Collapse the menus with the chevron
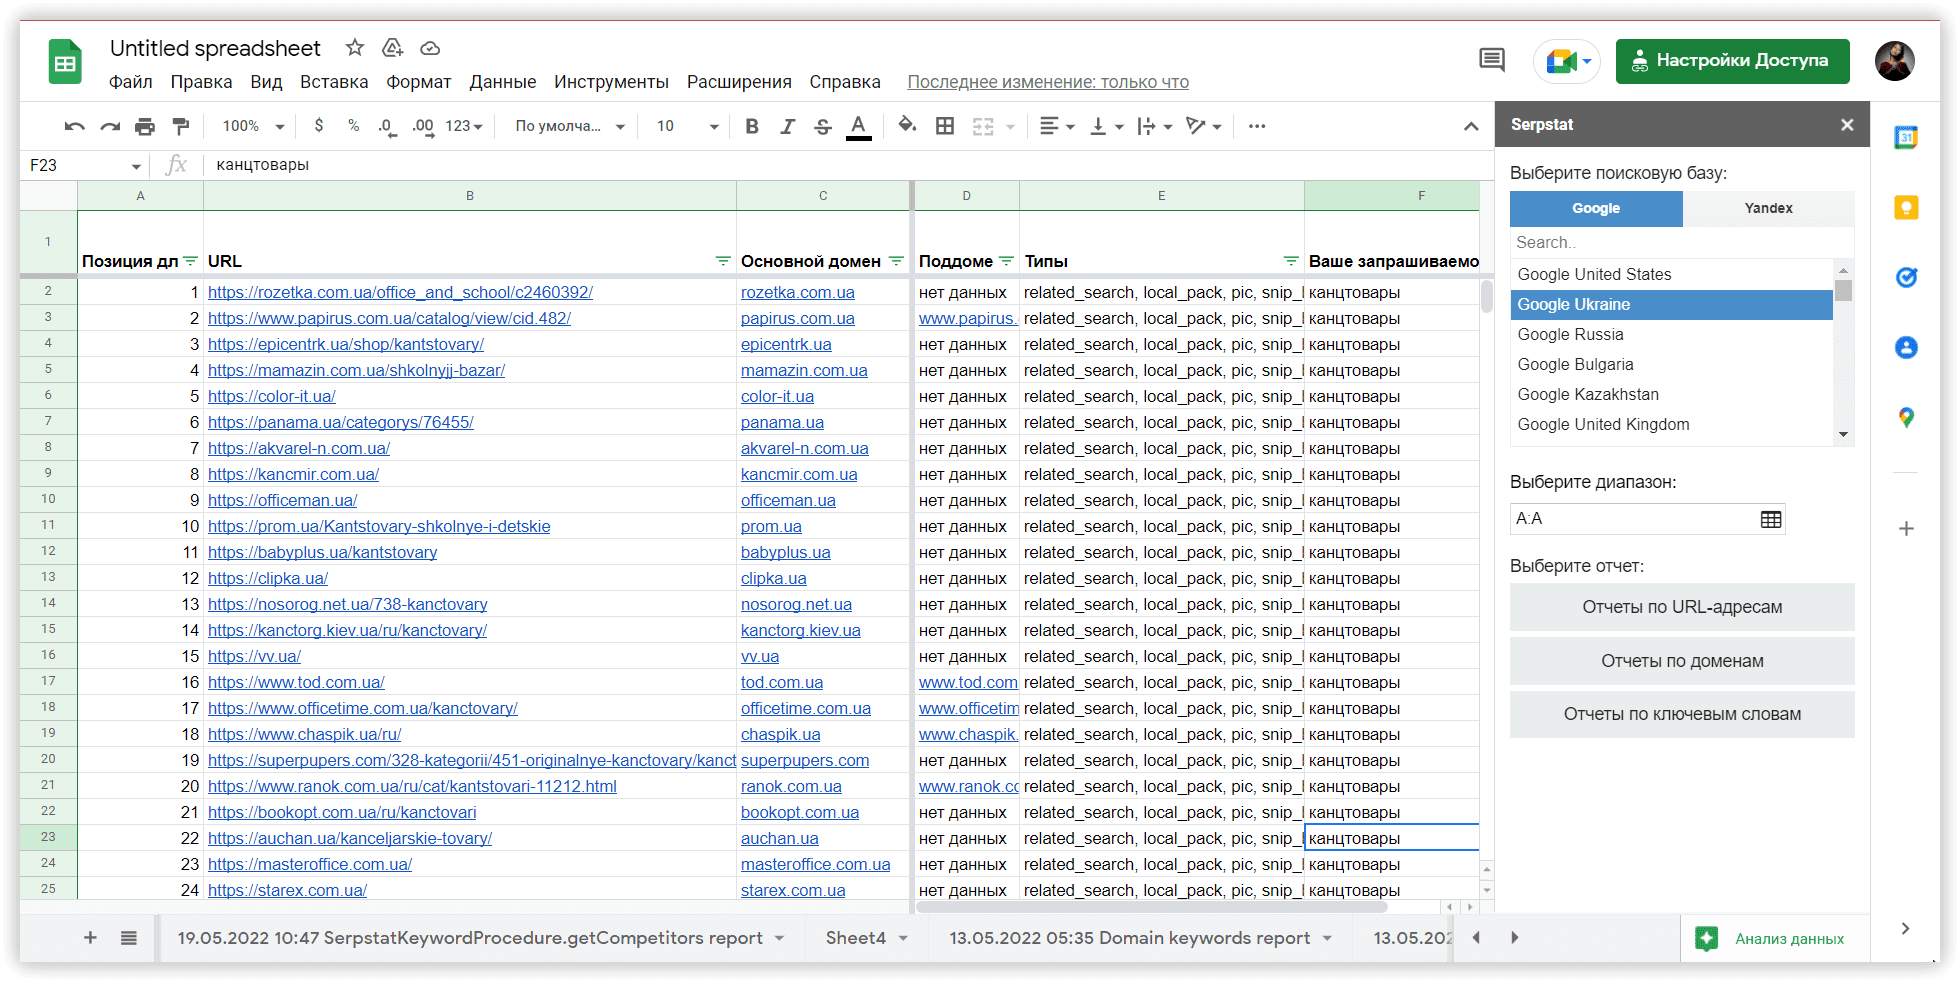 tap(1471, 126)
